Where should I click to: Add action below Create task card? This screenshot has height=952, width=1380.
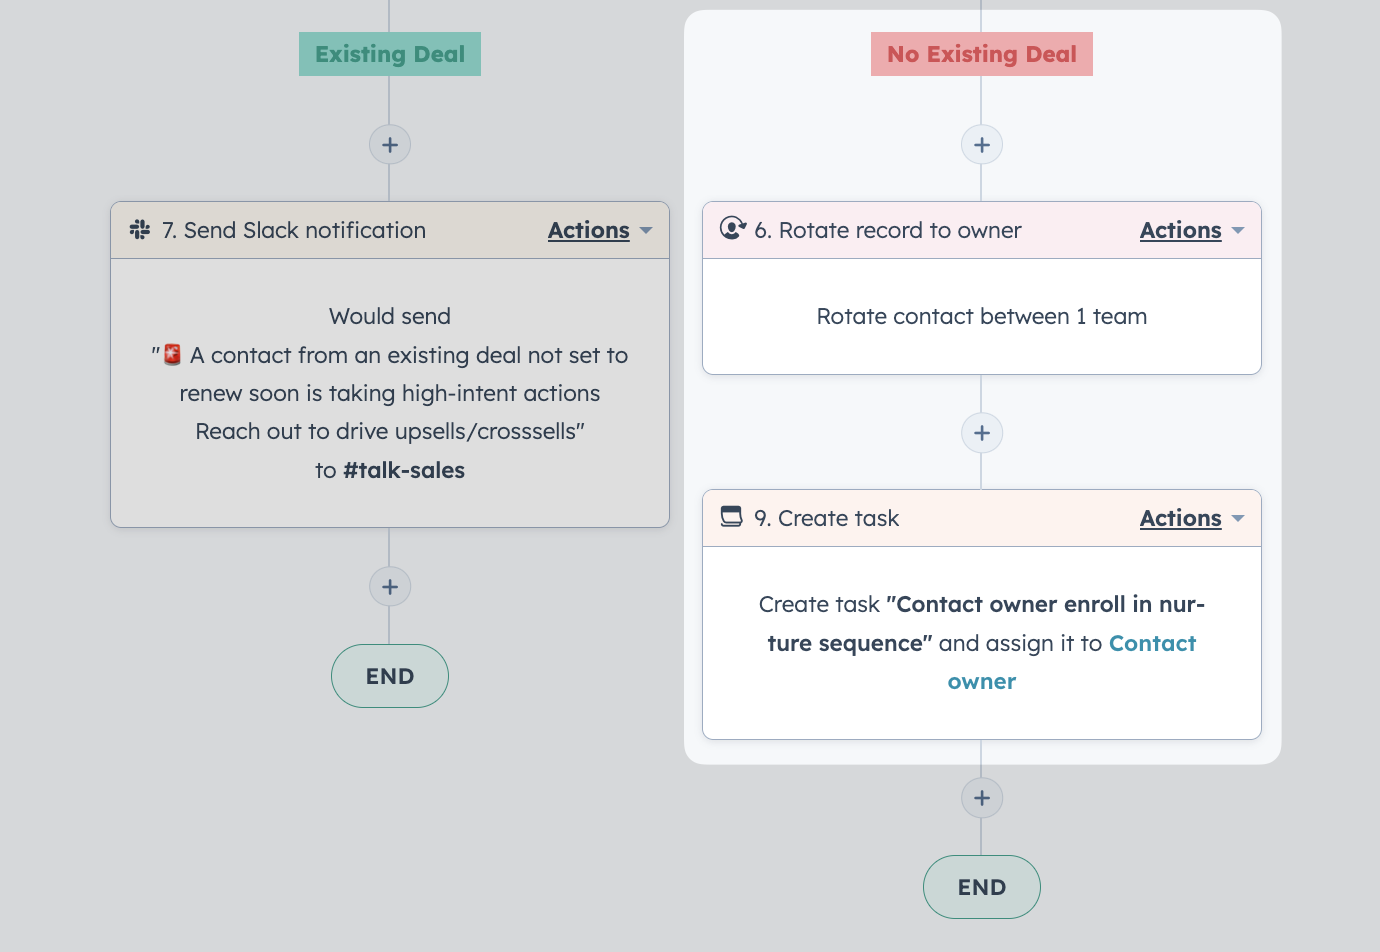(x=982, y=798)
